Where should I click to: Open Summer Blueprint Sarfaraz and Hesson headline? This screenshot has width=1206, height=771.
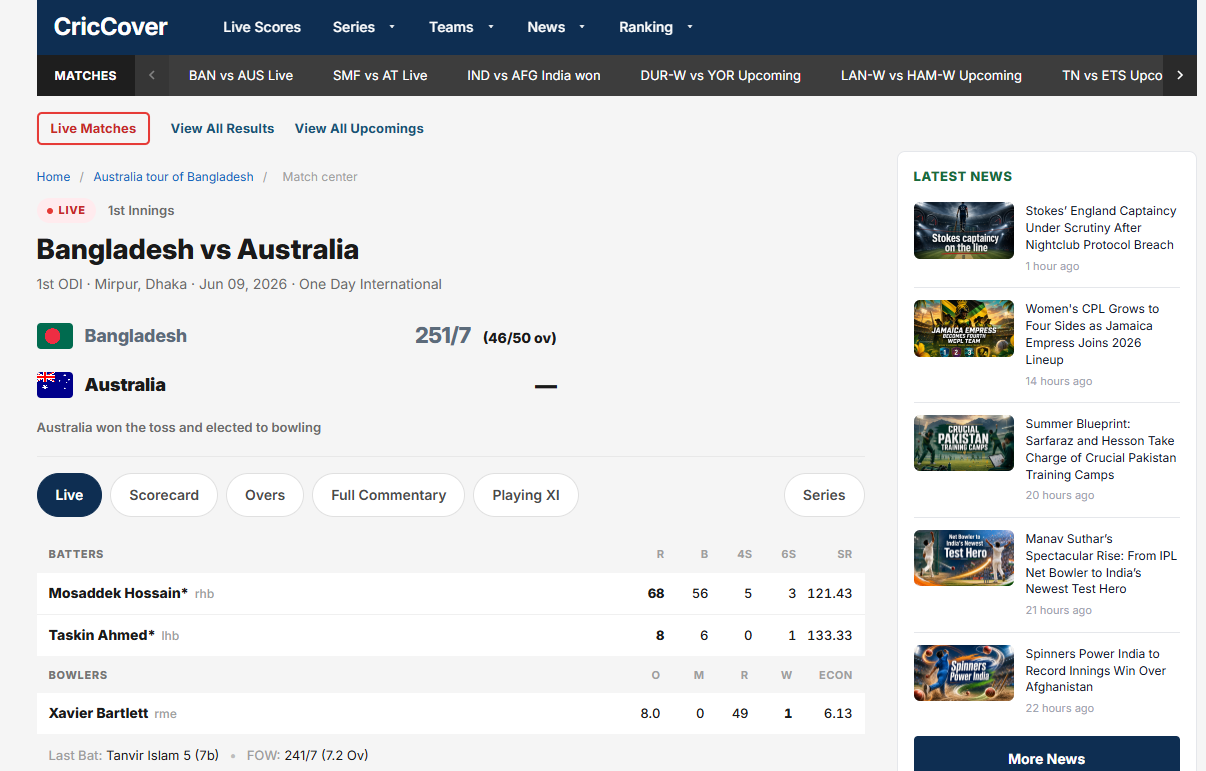(1101, 449)
